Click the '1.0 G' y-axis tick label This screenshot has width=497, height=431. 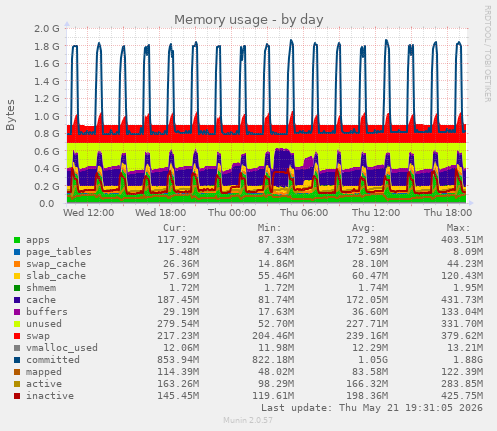[47, 116]
